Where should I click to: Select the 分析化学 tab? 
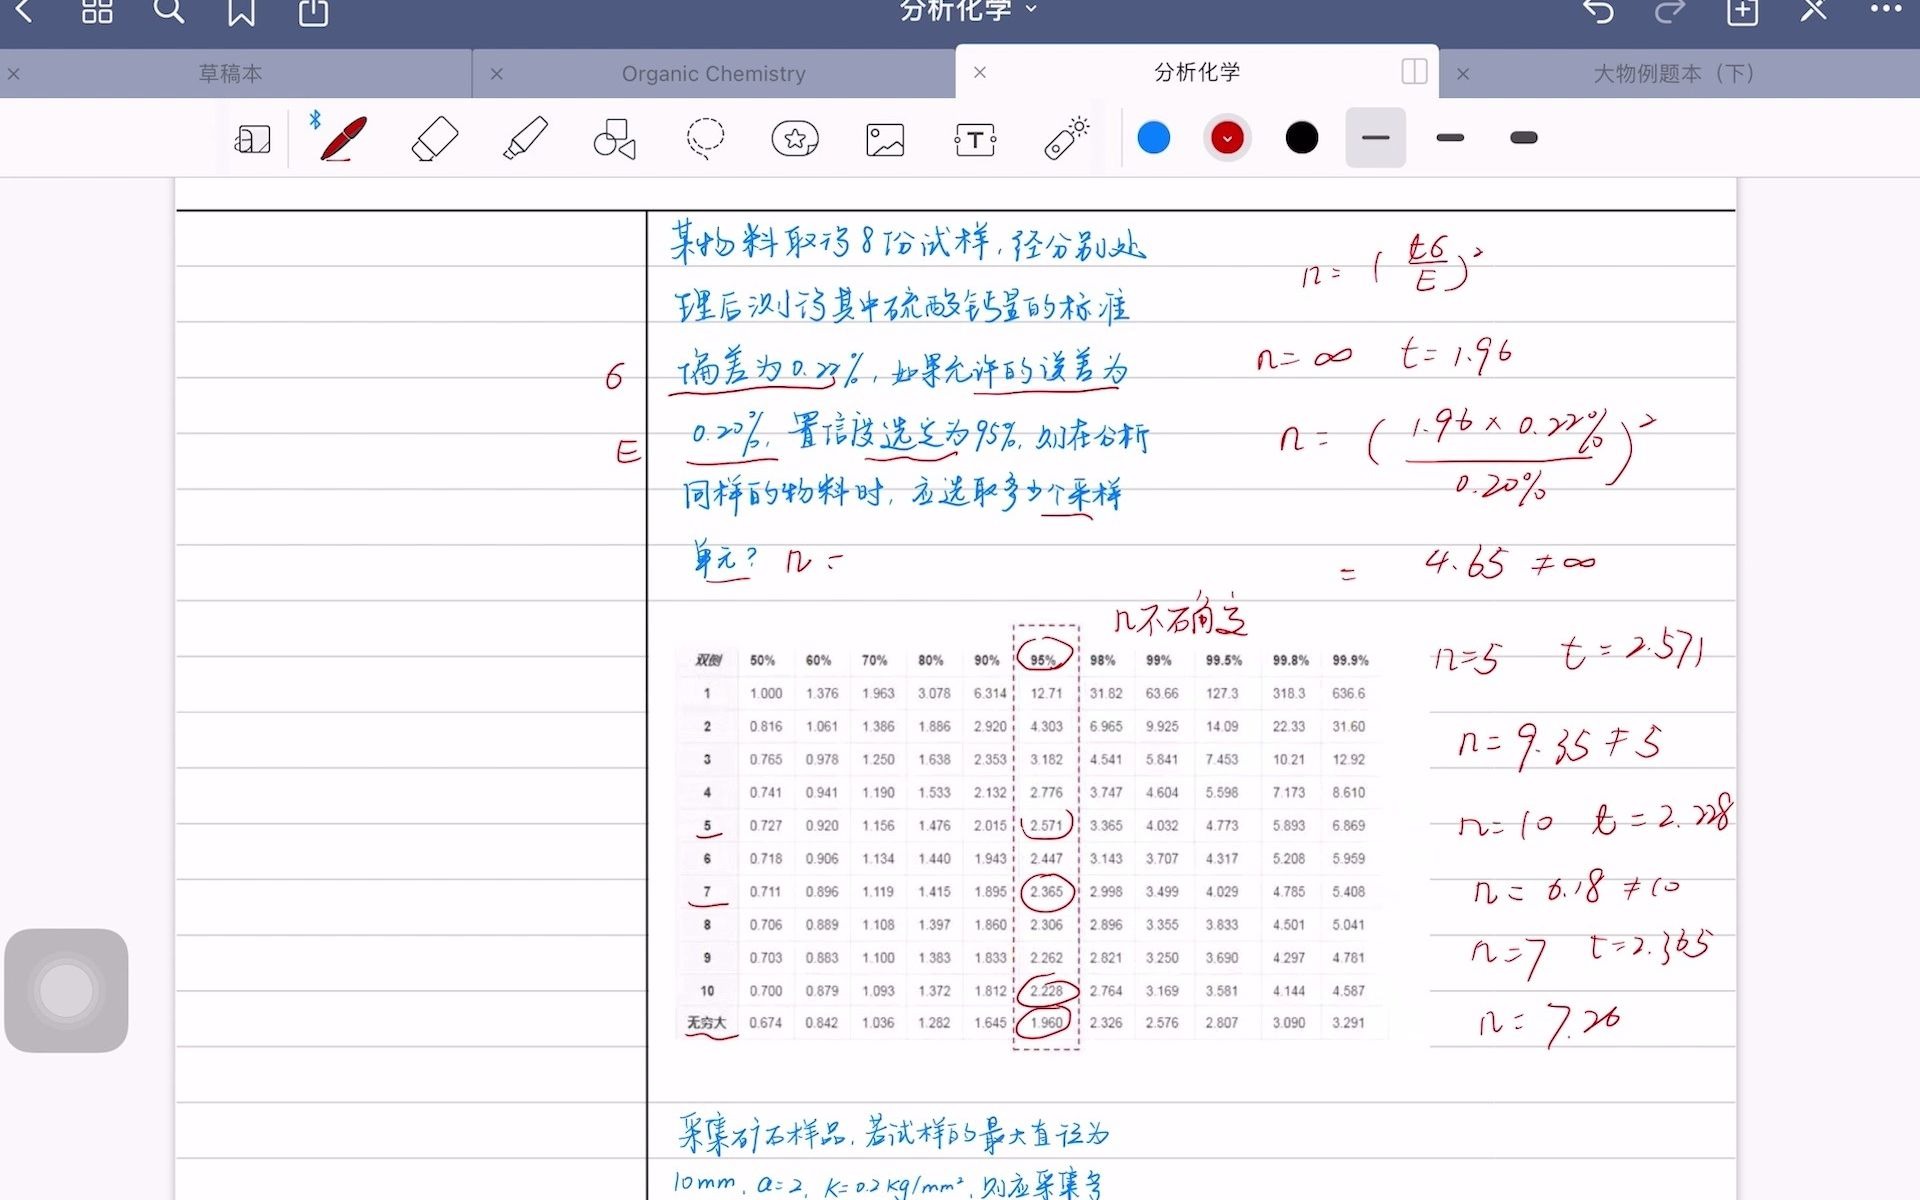pyautogui.click(x=1196, y=72)
